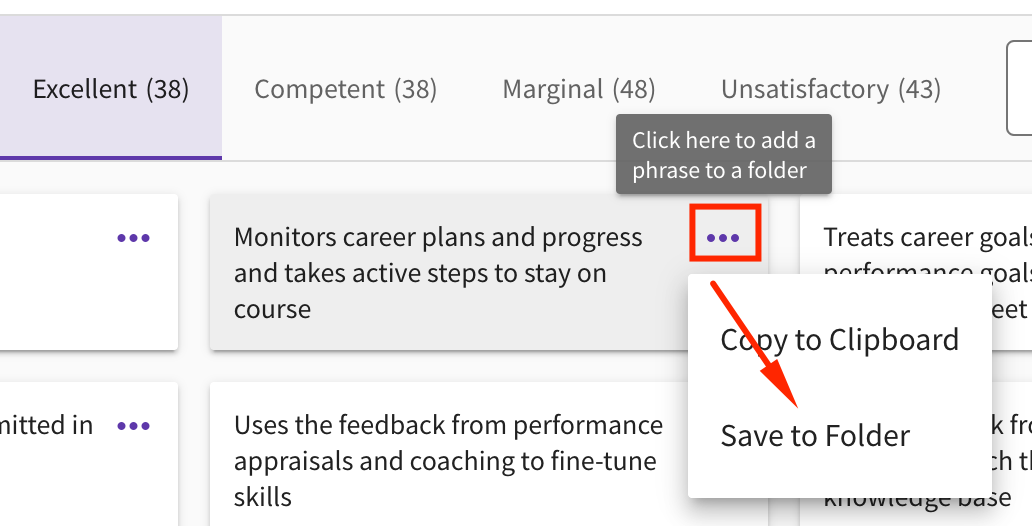The height and width of the screenshot is (526, 1032).
Task: Switch to the Unsatisfactory (43) tab
Action: [831, 89]
